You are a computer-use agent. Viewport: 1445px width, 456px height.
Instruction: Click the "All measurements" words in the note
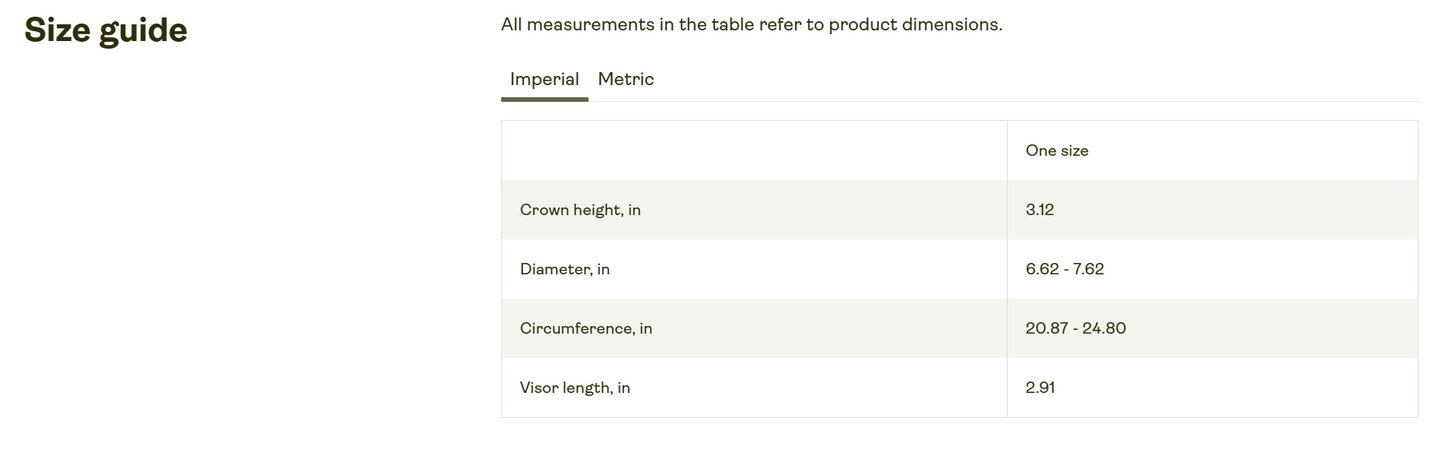tap(577, 24)
